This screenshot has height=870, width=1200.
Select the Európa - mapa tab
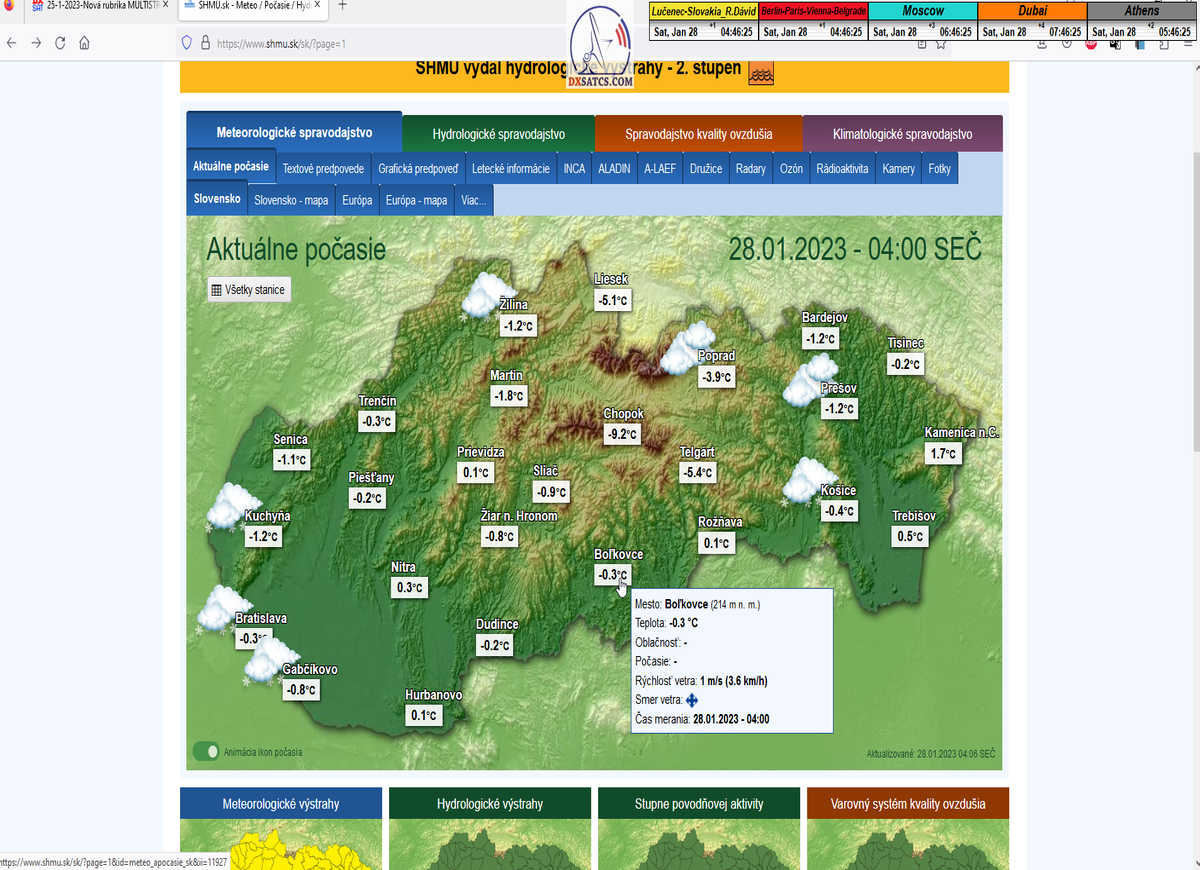click(x=416, y=200)
